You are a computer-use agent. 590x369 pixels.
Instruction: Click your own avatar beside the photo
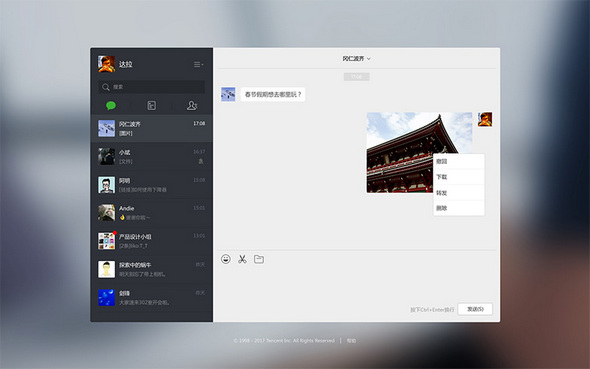(x=485, y=119)
